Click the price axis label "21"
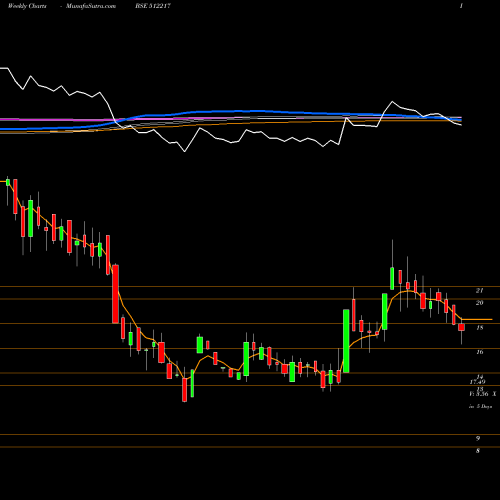The height and width of the screenshot is (500, 500). [479, 291]
